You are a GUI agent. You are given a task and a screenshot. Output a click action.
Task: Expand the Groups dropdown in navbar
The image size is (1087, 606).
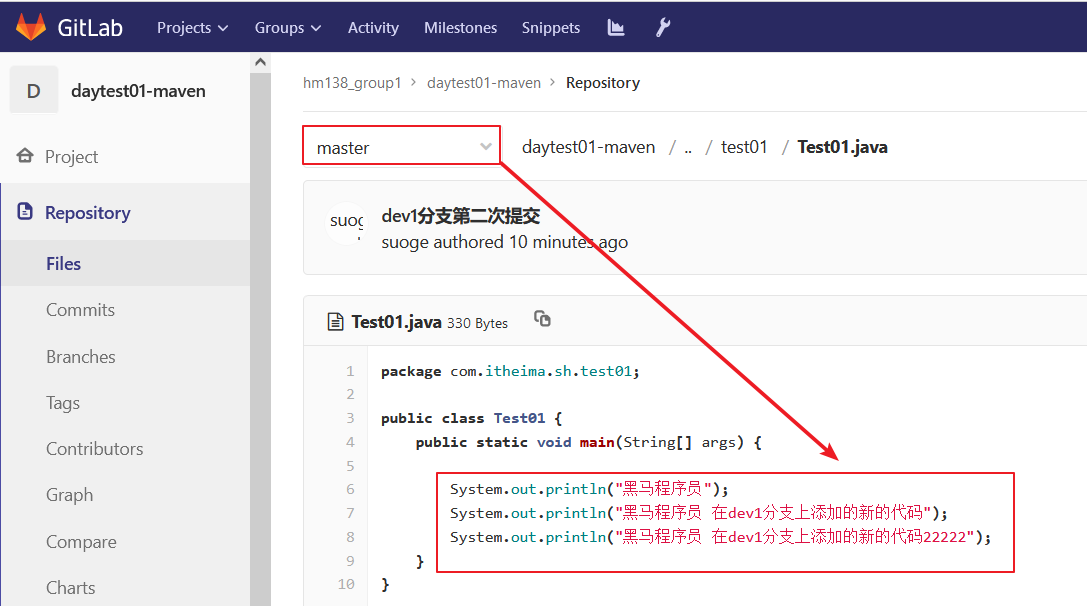287,28
